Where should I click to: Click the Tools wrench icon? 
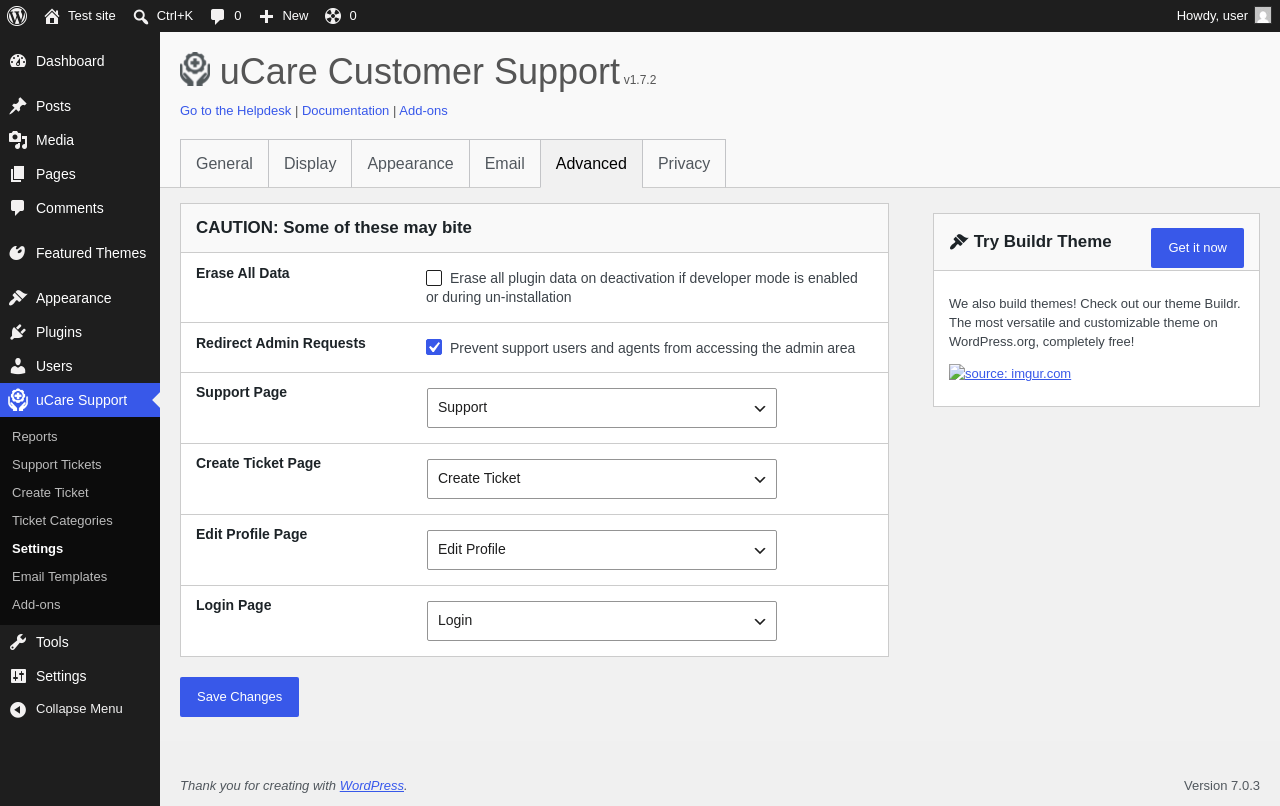click(18, 642)
